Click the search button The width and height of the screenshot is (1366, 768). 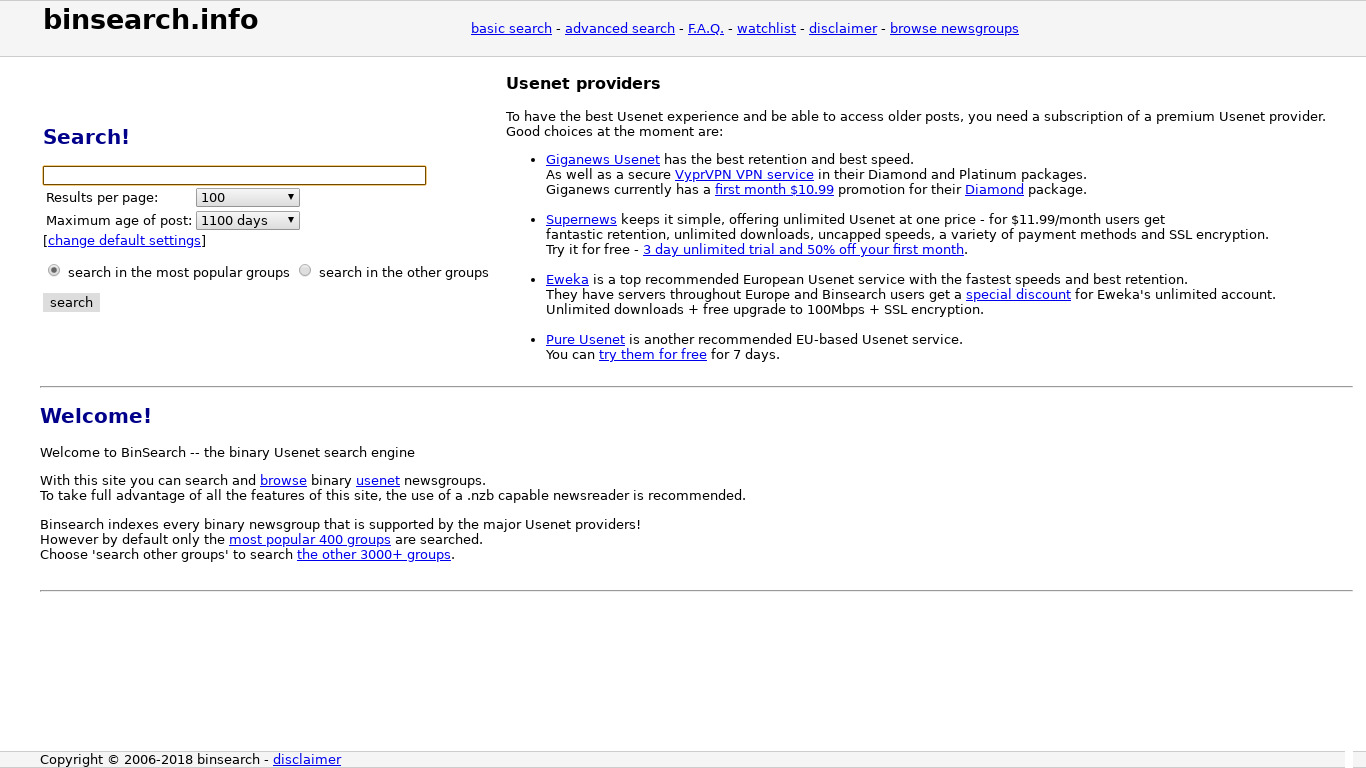point(71,303)
